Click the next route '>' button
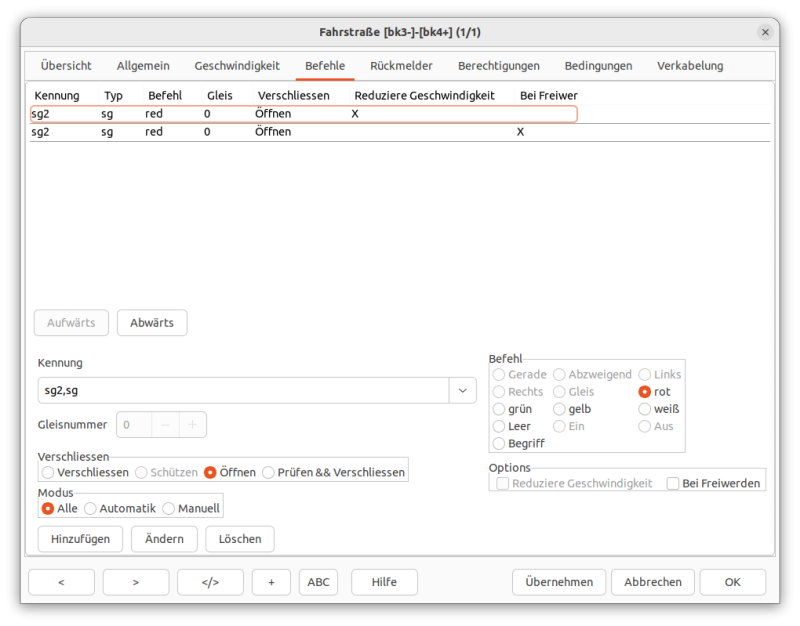Image resolution: width=800 pixels, height=626 pixels. (136, 582)
